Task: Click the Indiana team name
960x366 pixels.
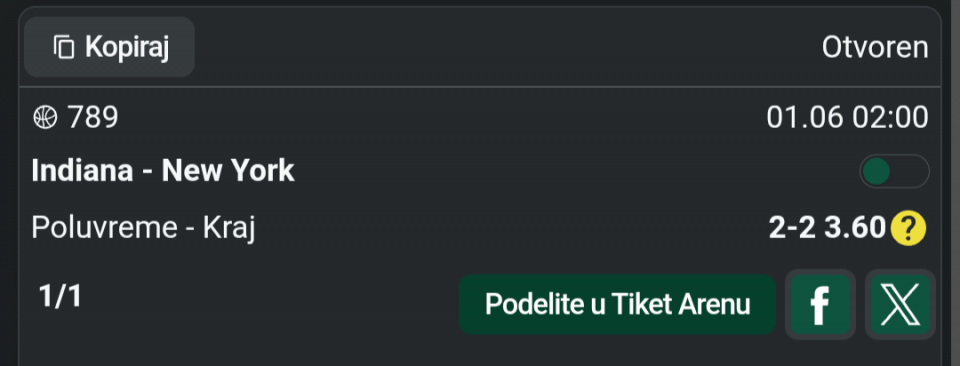Action: 82,171
